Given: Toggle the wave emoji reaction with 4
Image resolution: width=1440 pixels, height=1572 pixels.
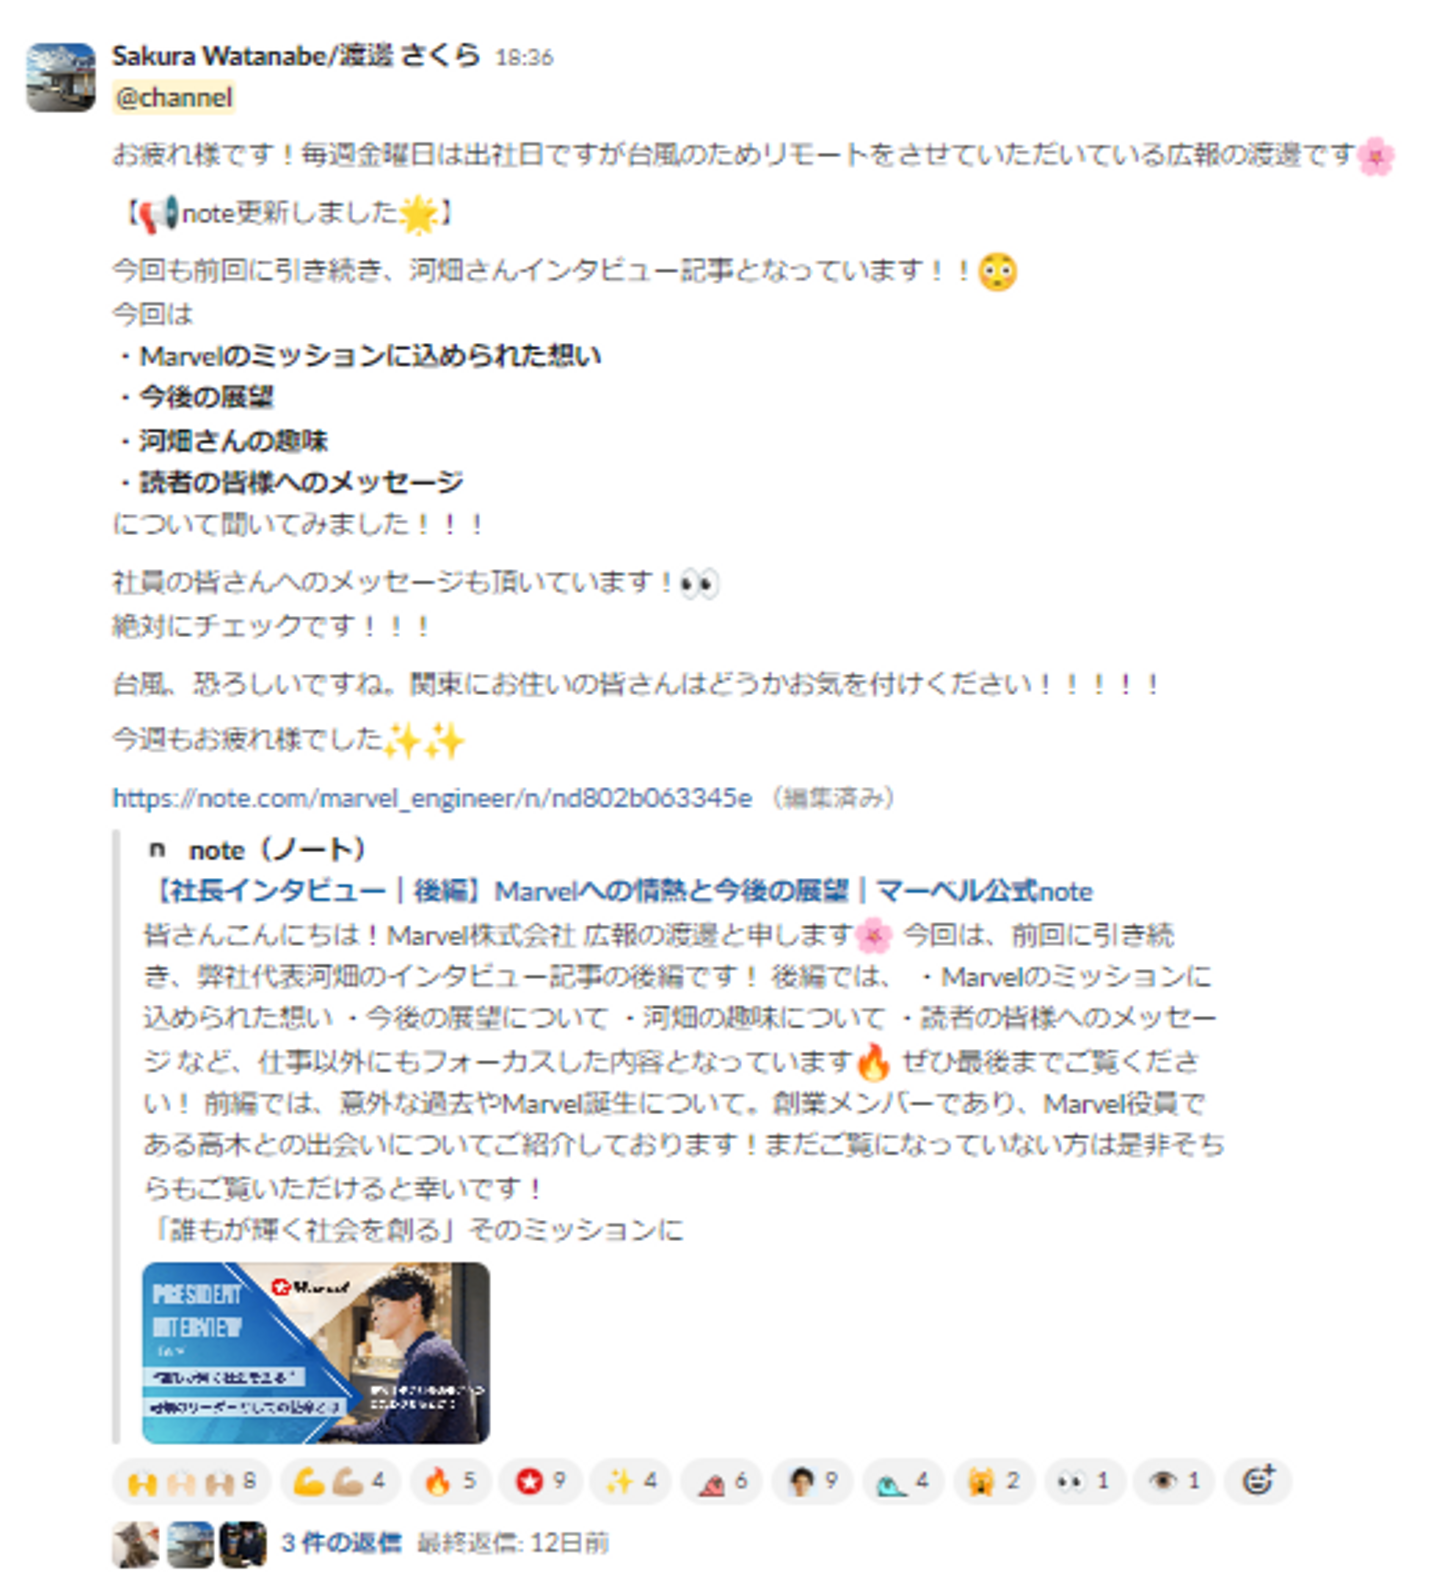Looking at the screenshot, I should pos(903,1481).
